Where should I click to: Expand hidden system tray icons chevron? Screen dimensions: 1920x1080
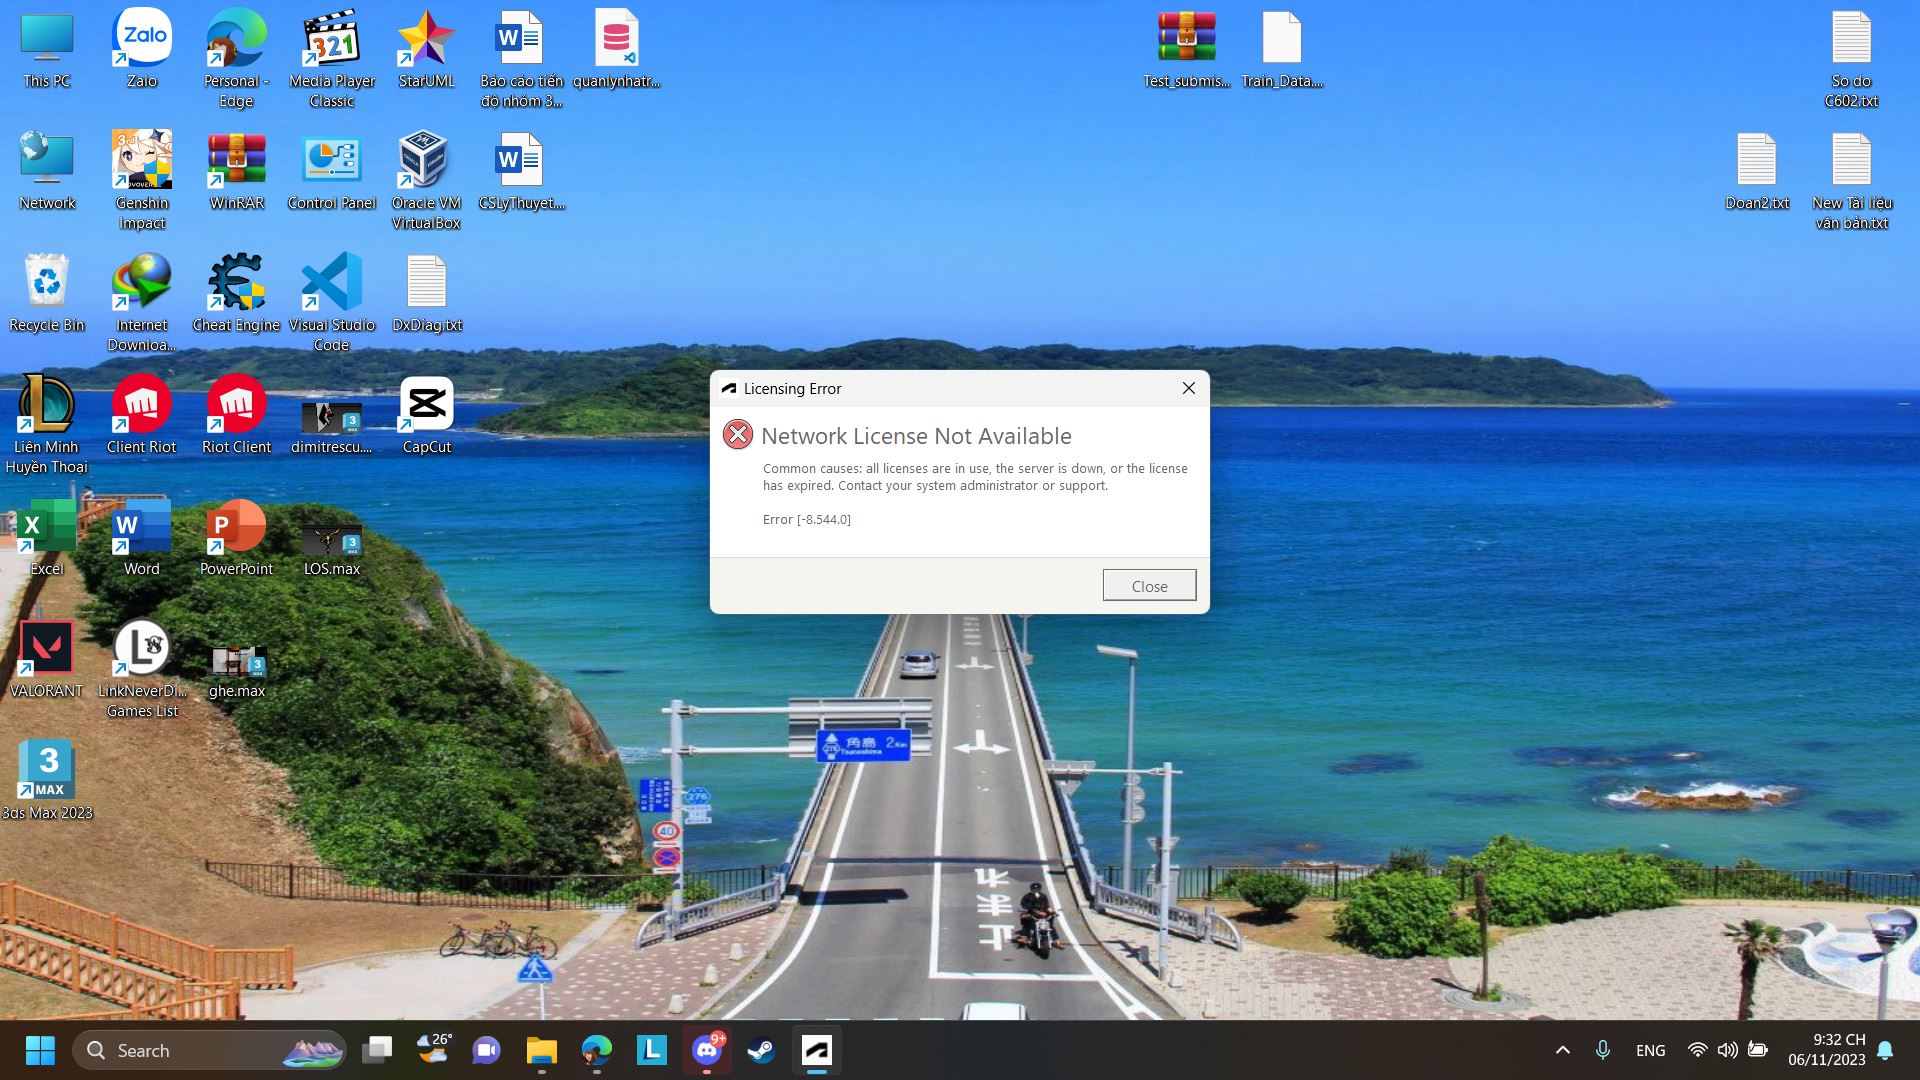[x=1562, y=1050]
